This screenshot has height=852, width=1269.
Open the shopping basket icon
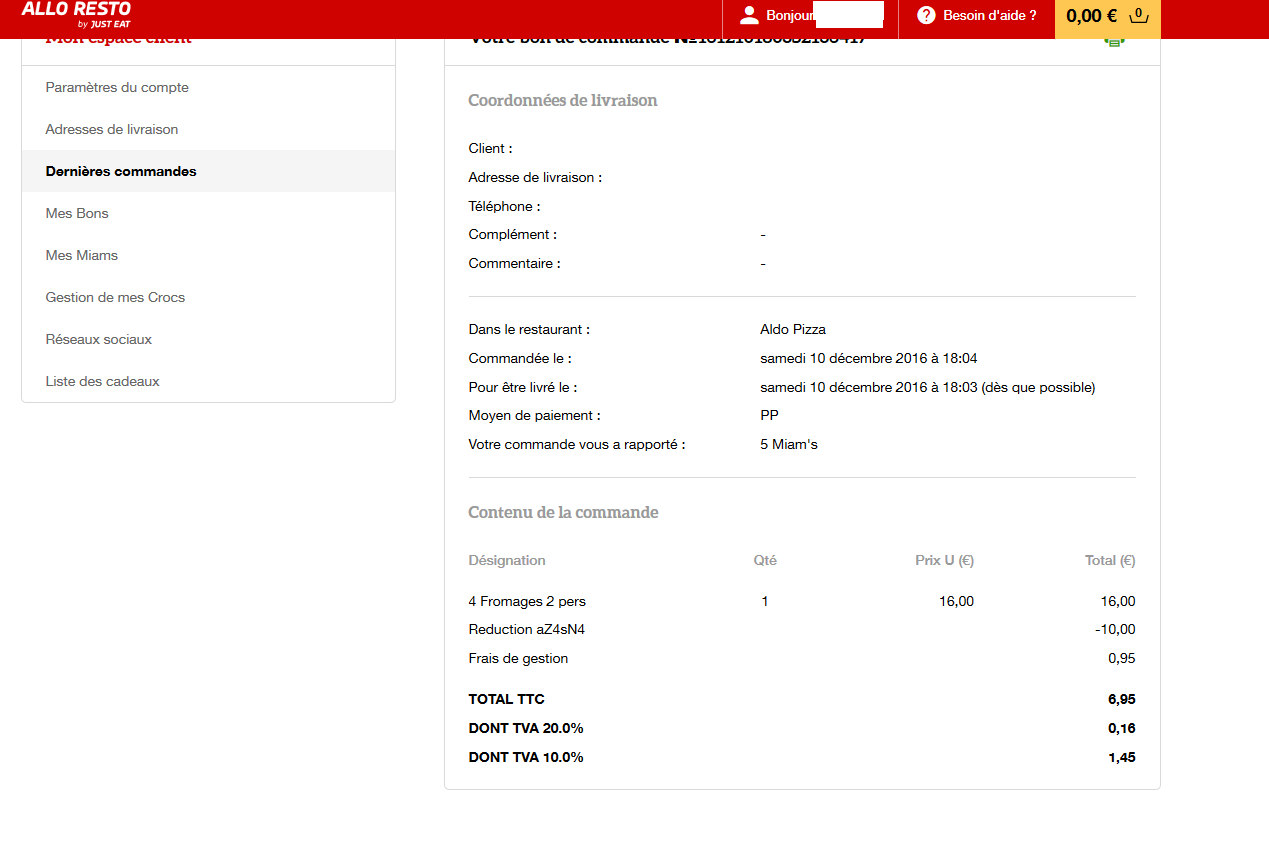point(1138,15)
